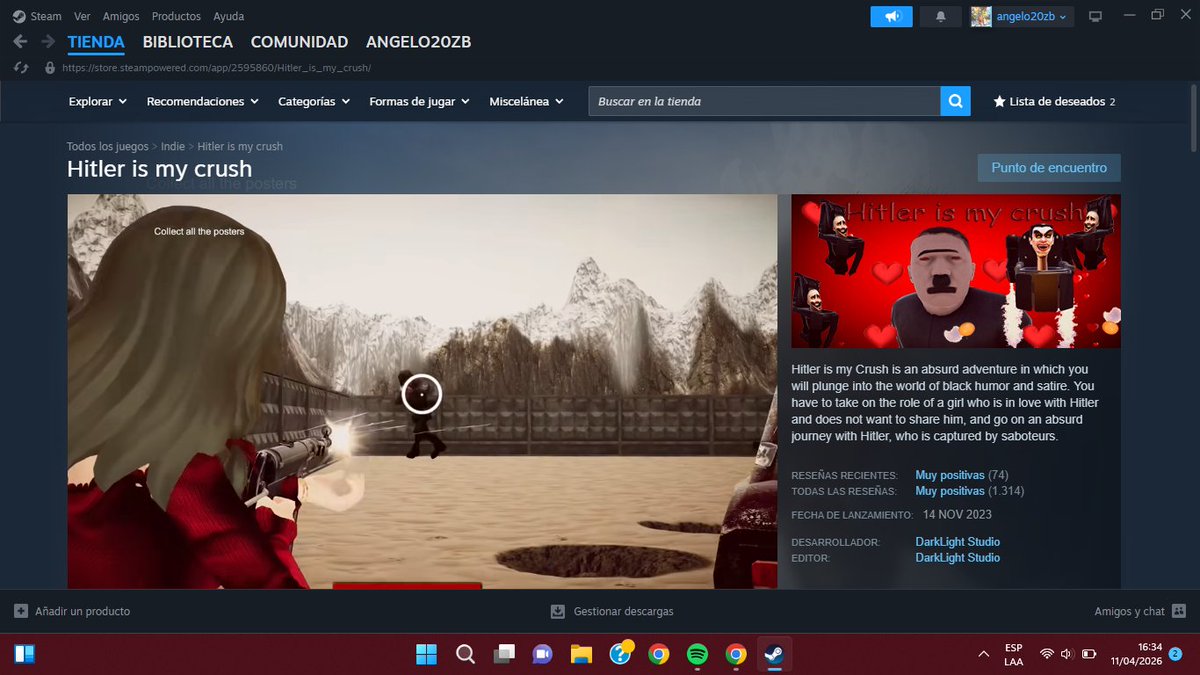Screen dimensions: 1200x675
Task: Follow the Indie breadcrumb link
Action: [173, 146]
